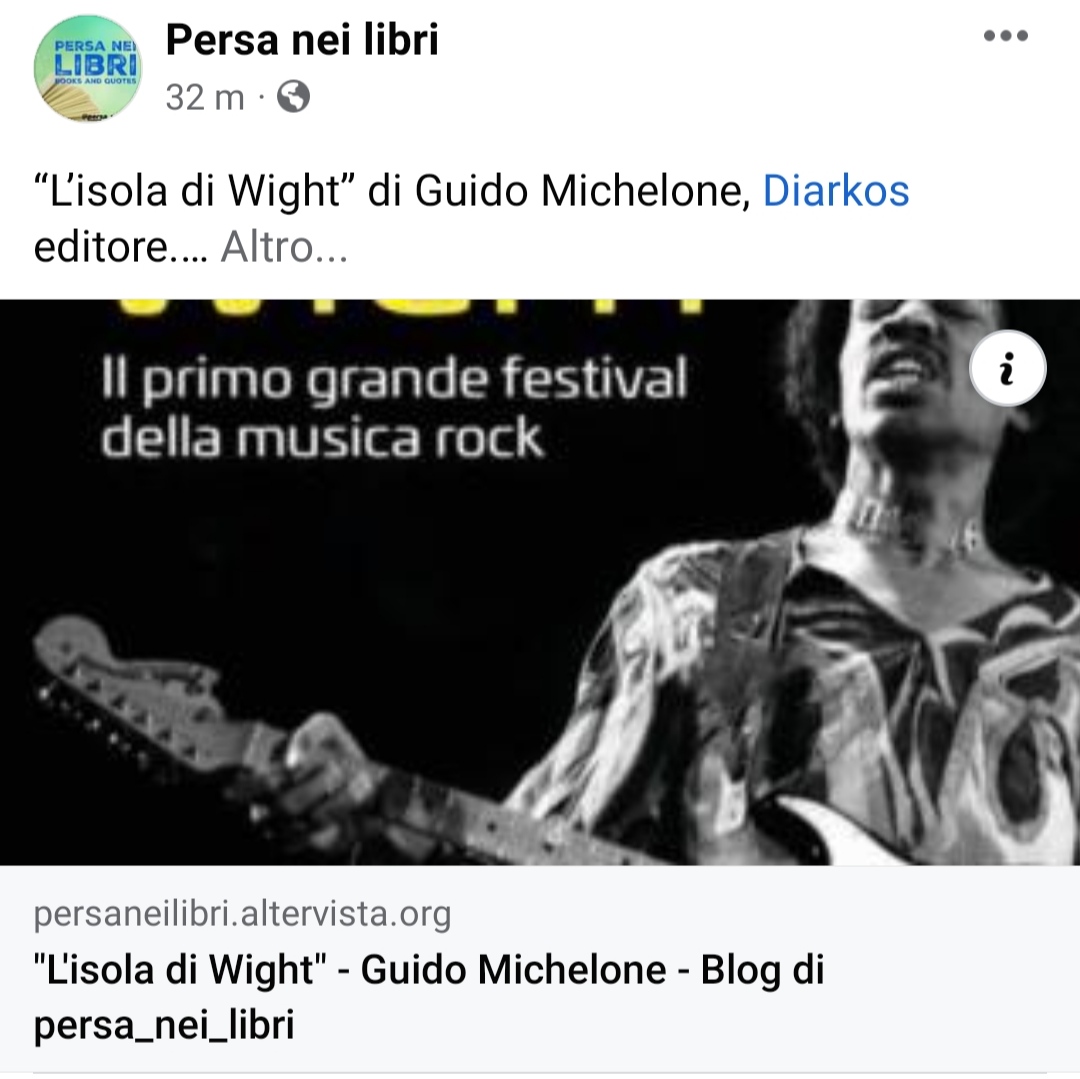Click the persaneilibri.altervista.org domain text
The image size is (1080, 1079).
pos(242,914)
